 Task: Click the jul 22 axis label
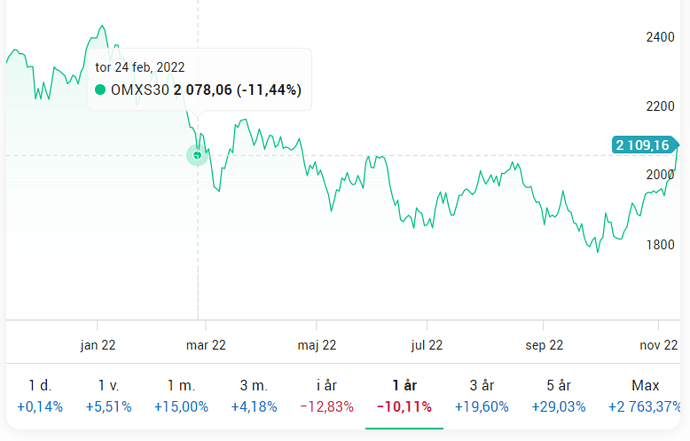click(427, 345)
